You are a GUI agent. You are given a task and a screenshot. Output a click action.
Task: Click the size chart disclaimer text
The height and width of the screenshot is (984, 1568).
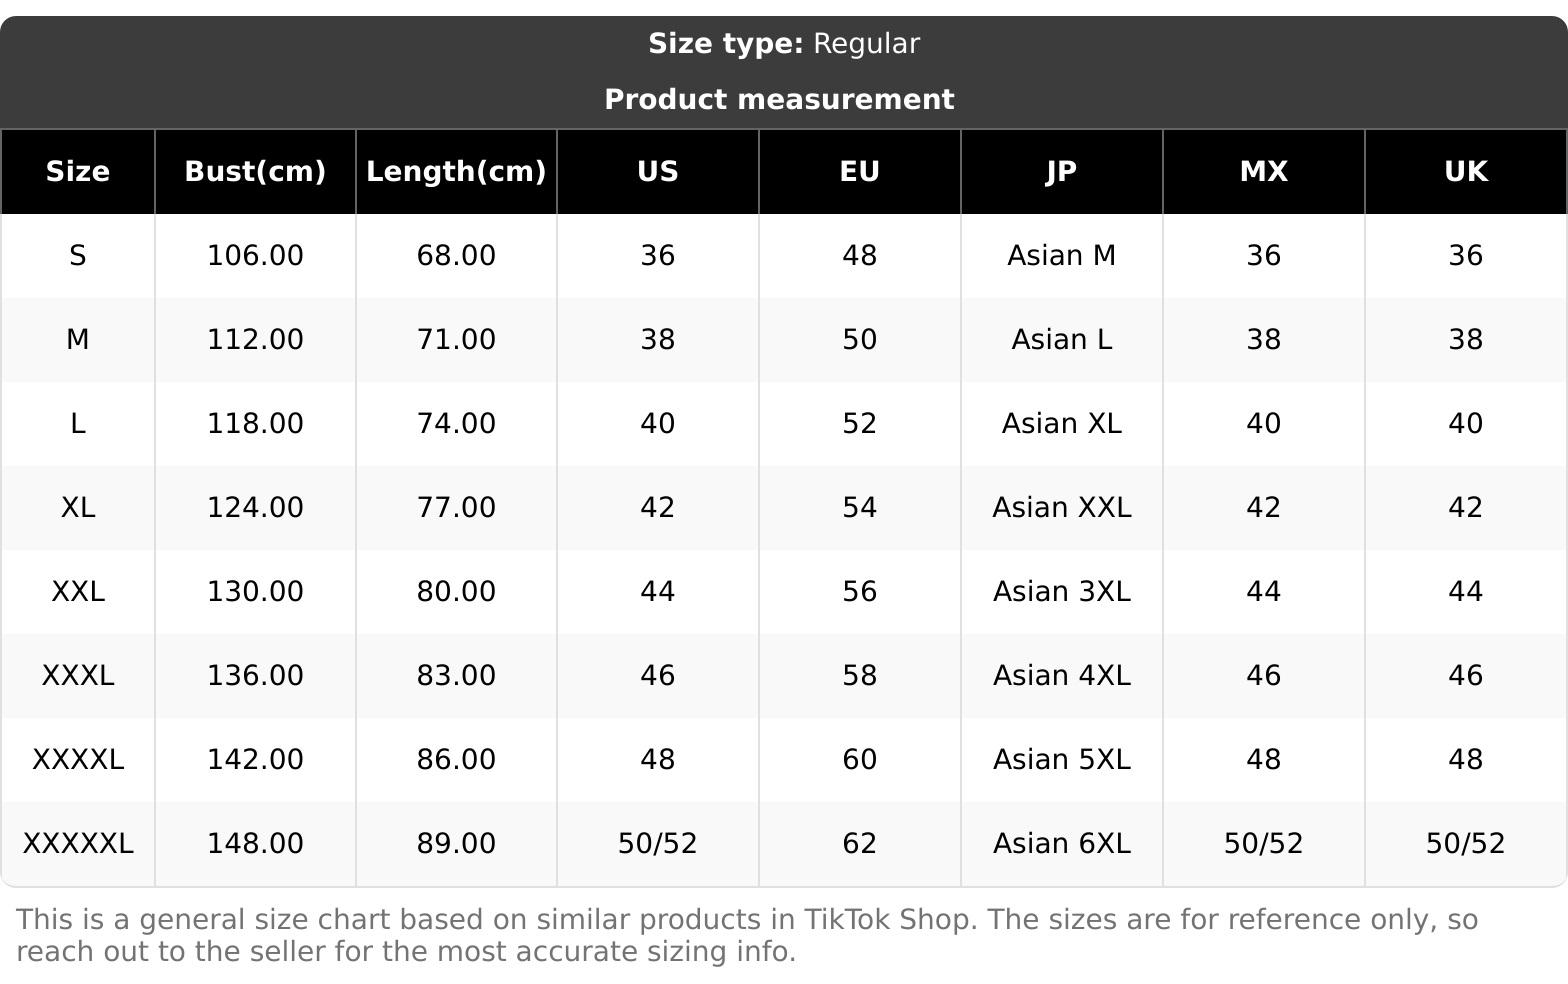coord(746,935)
